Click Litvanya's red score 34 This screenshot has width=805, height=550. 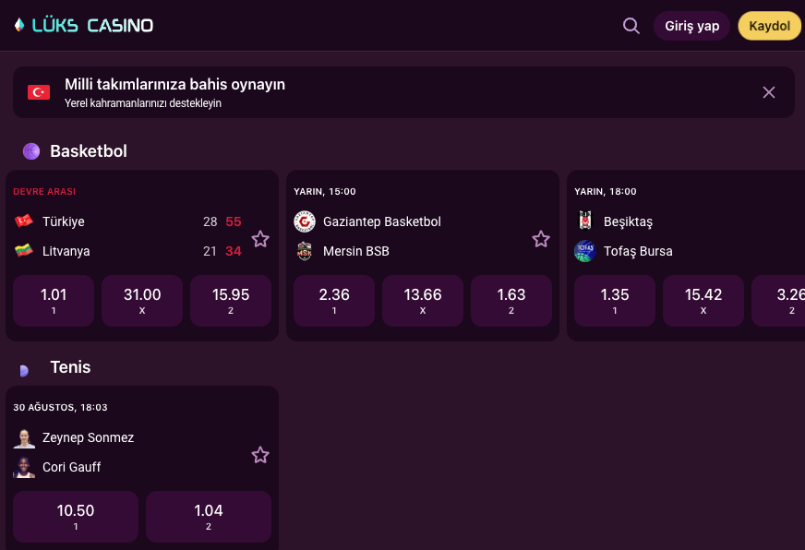(x=233, y=251)
